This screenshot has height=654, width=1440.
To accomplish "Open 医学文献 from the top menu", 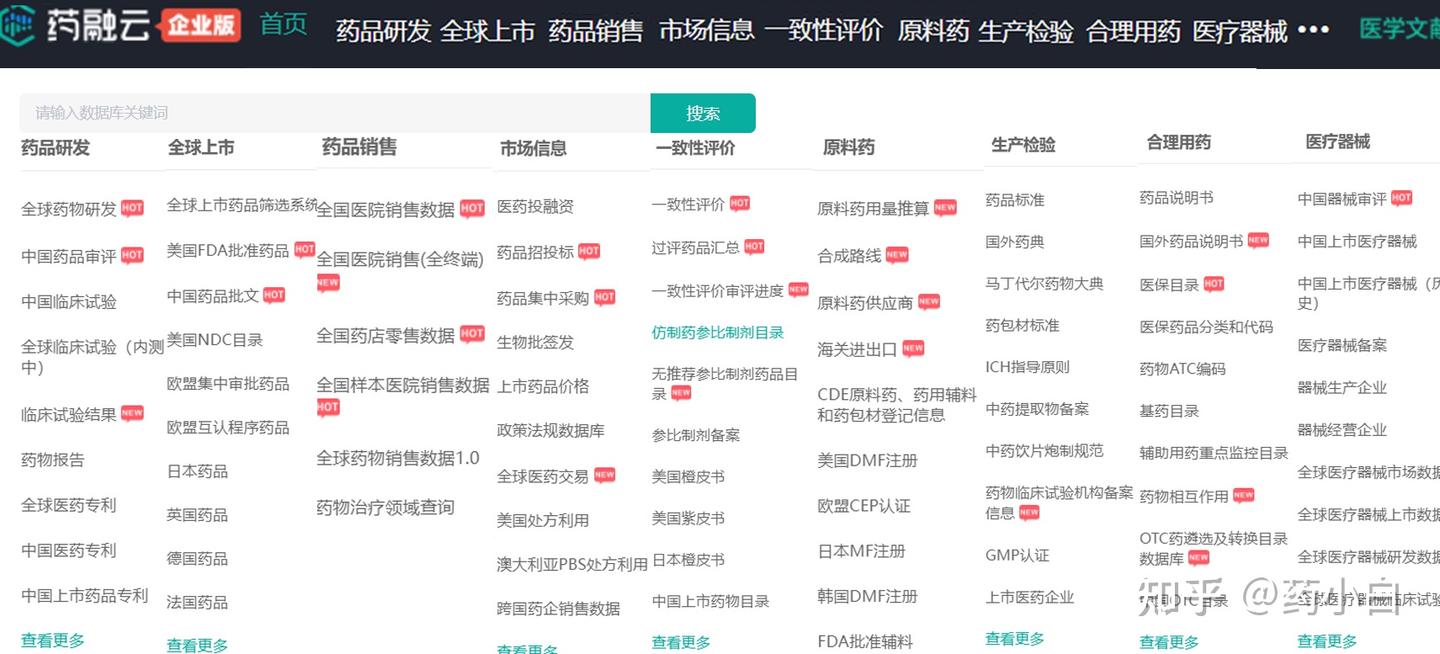I will 1404,29.
